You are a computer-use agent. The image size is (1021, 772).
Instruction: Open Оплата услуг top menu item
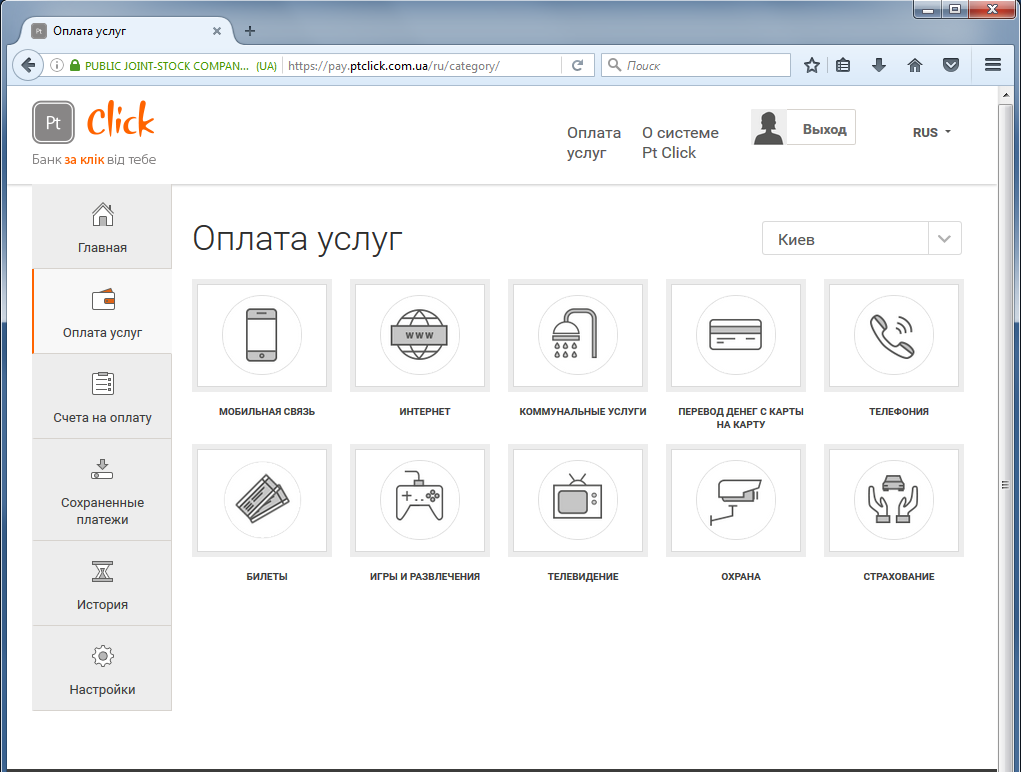point(594,143)
